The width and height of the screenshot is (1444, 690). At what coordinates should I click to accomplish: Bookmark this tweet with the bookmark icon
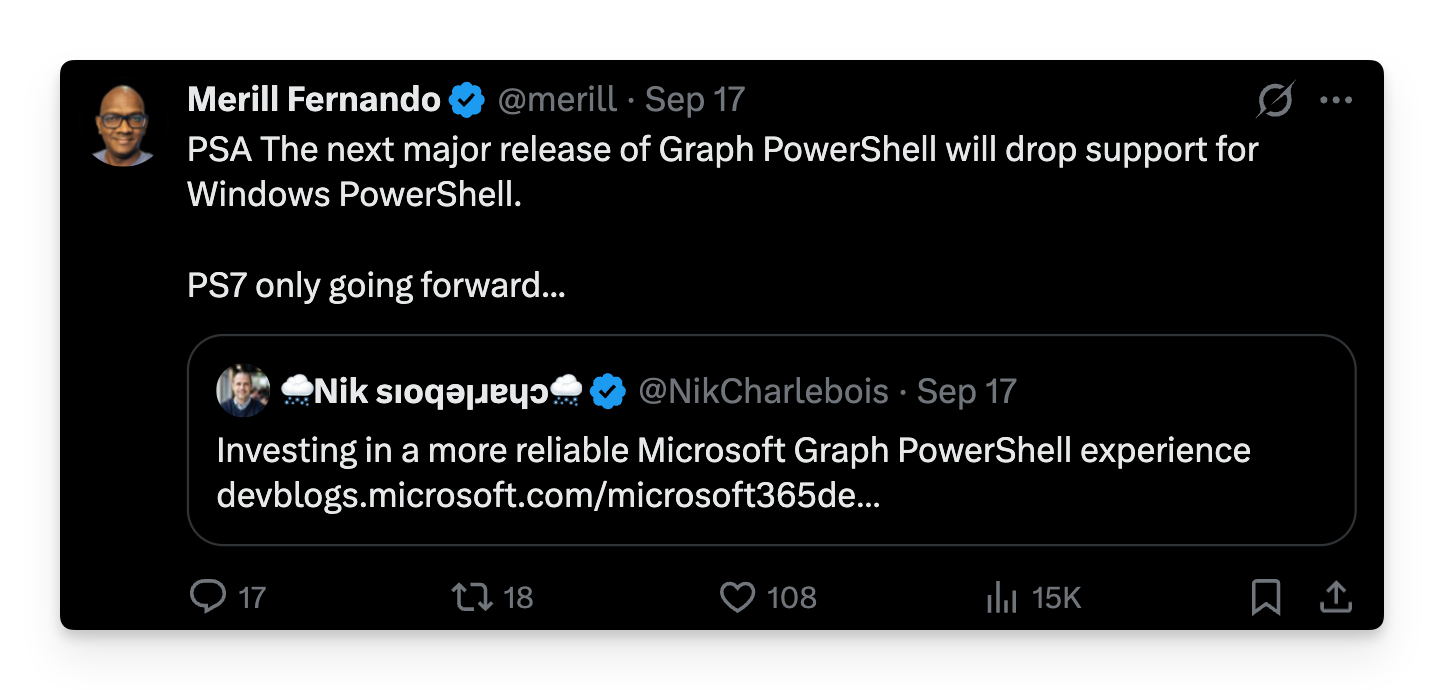coord(1266,597)
